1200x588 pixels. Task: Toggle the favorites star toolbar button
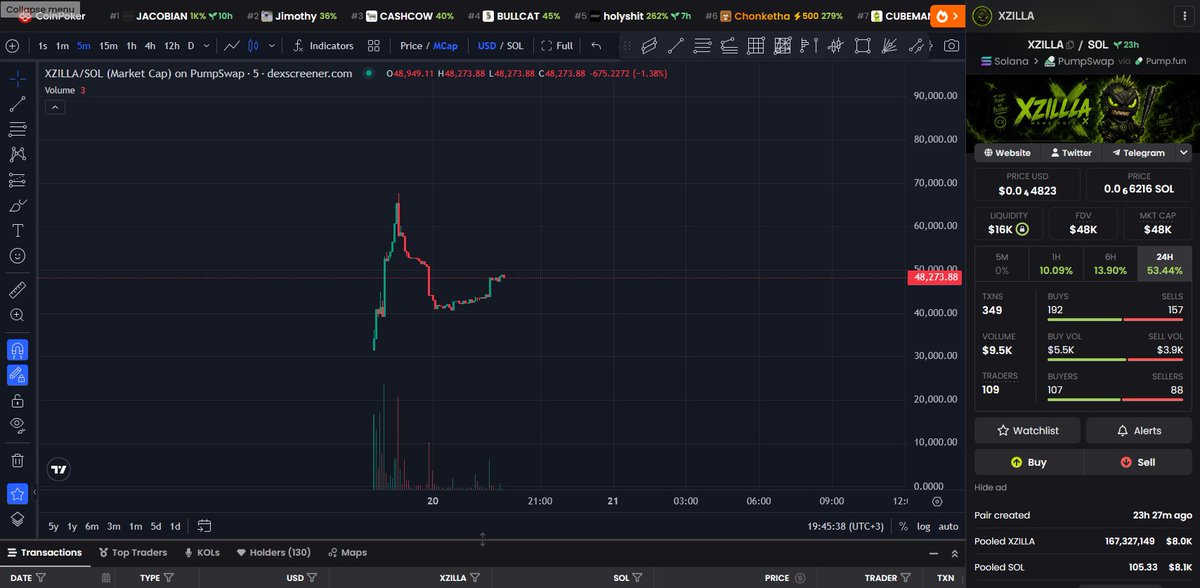17,493
